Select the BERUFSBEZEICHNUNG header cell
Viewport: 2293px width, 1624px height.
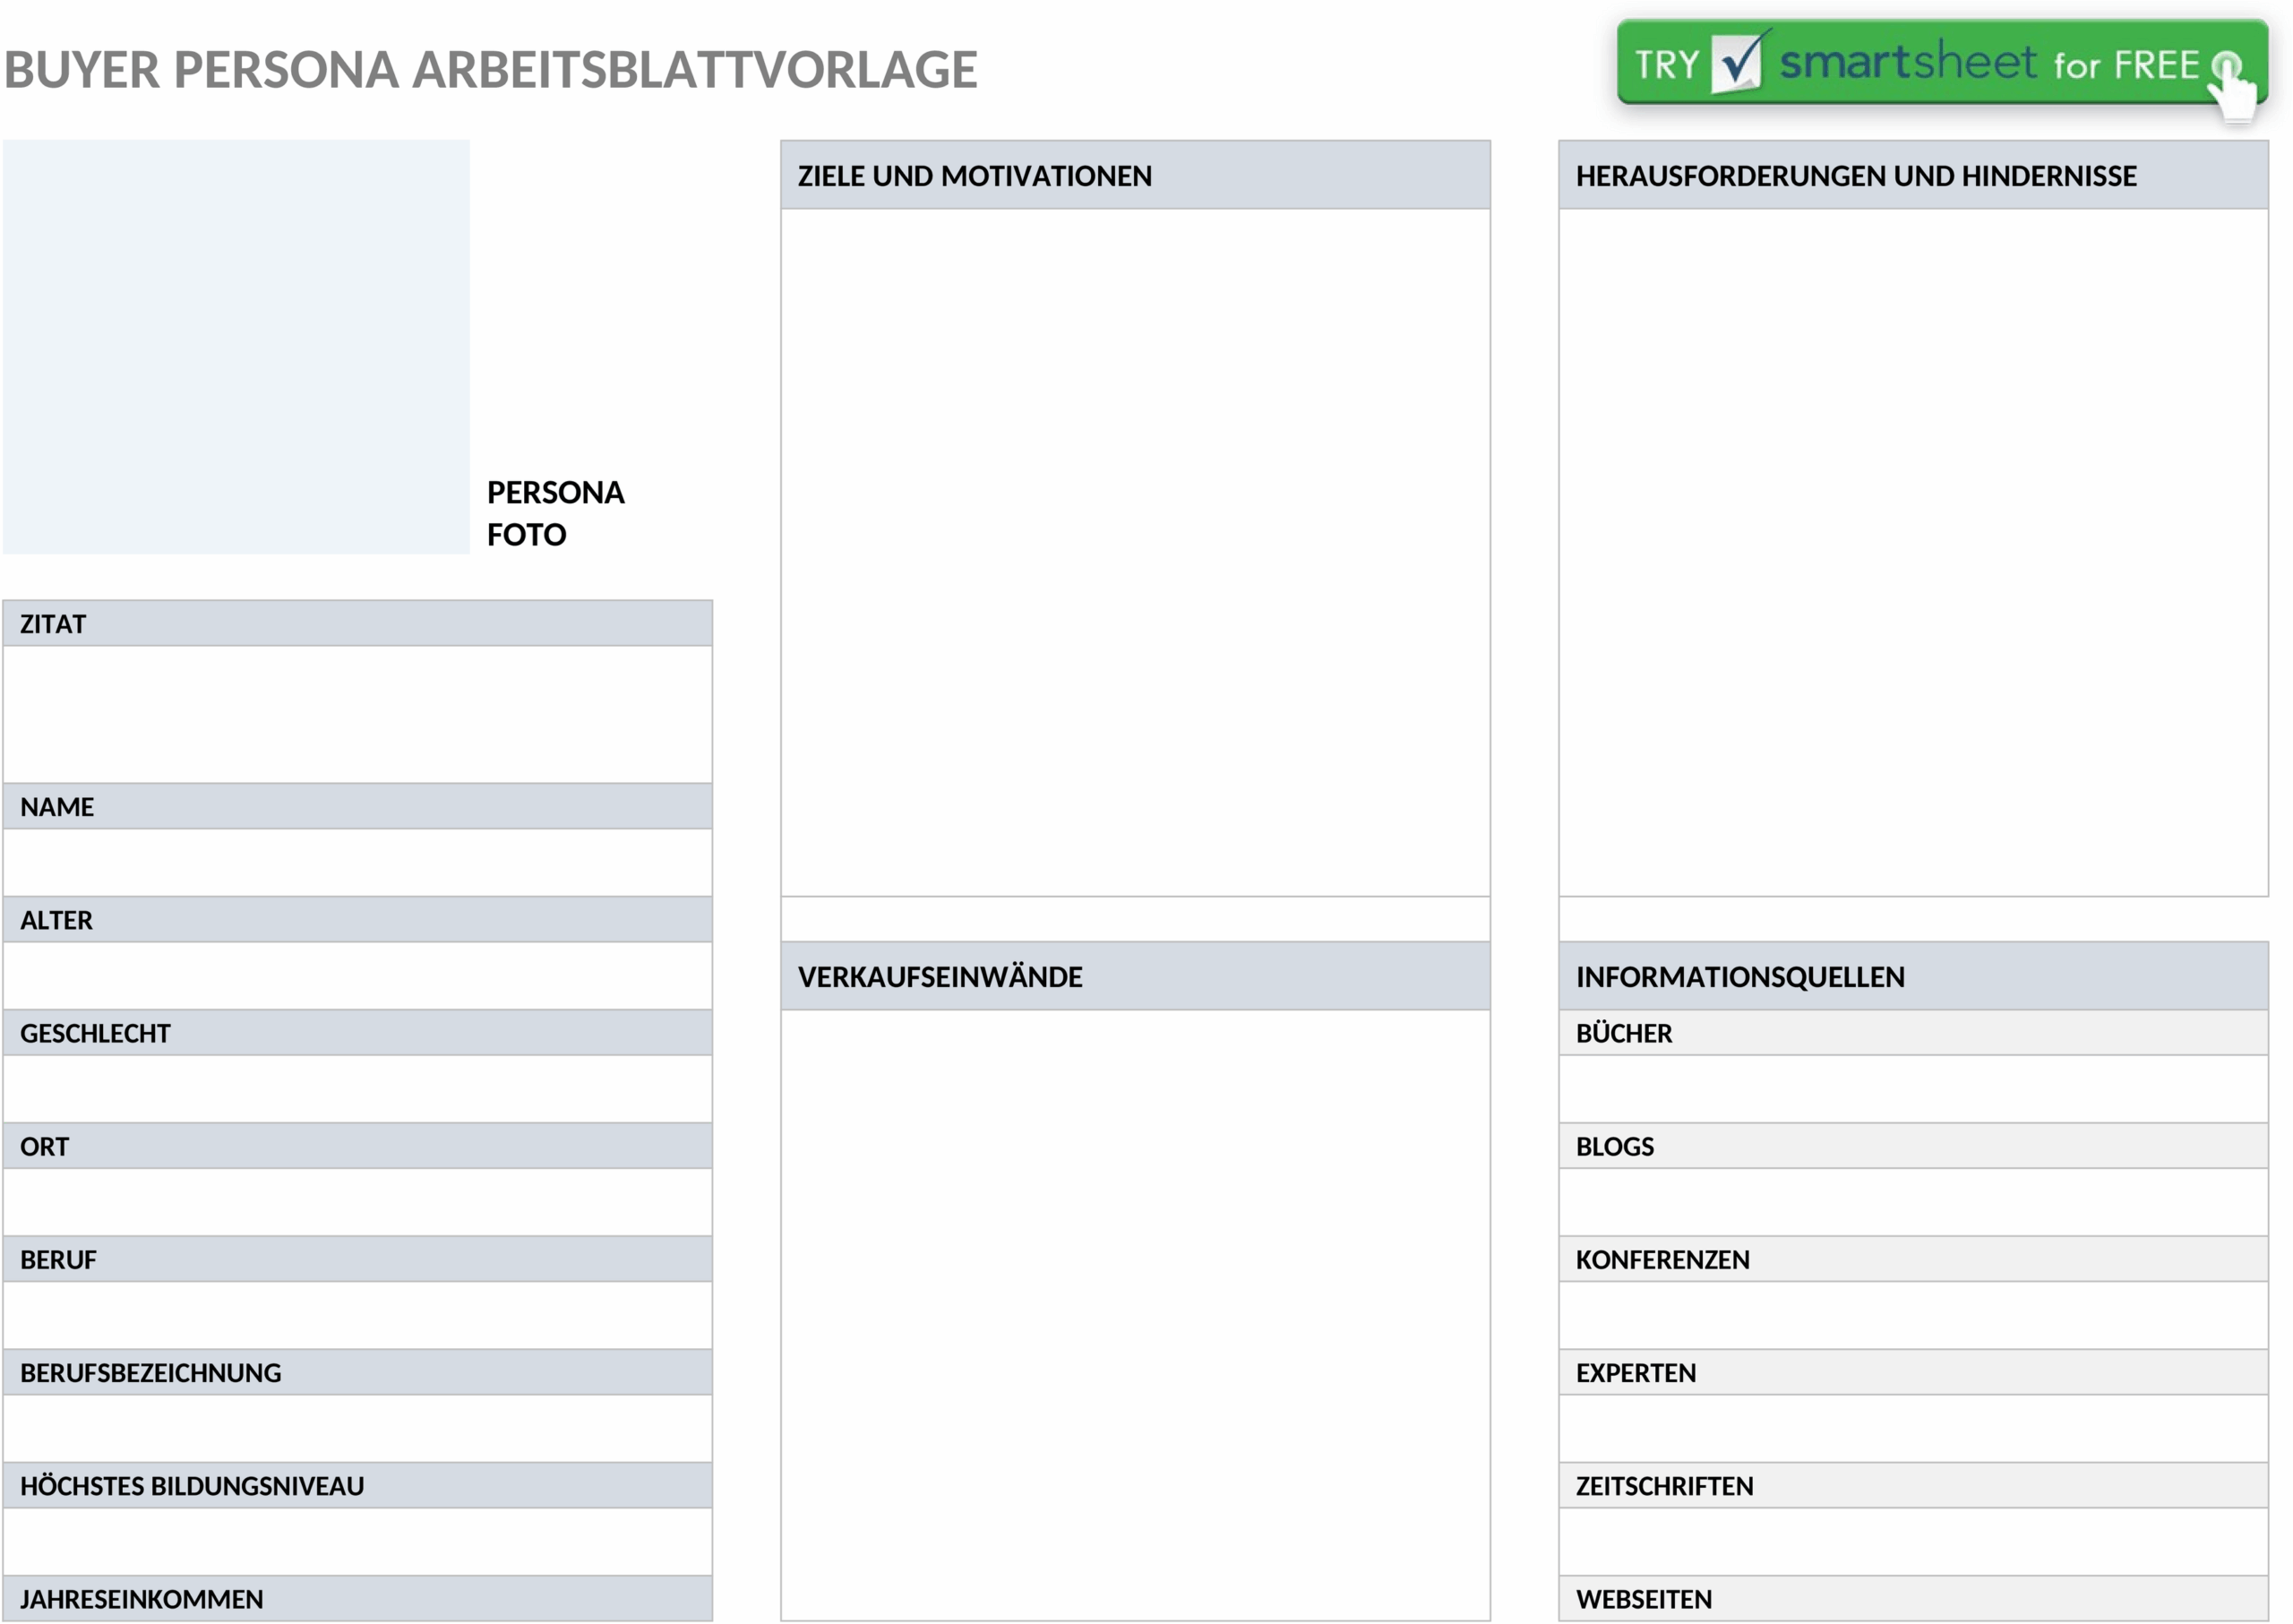[x=358, y=1372]
